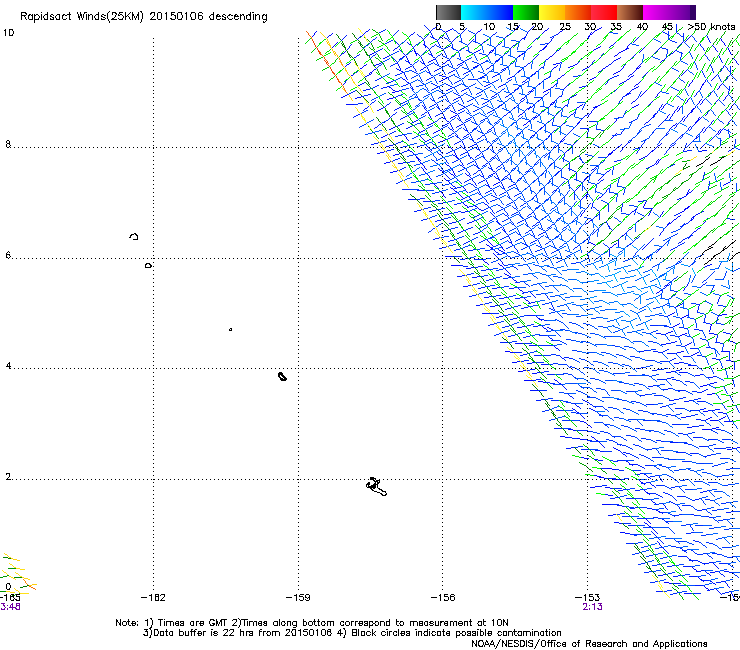This screenshot has width=740, height=650.
Task: Click the tiny island dot between latitudes 4 and 6
Action: click(230, 329)
